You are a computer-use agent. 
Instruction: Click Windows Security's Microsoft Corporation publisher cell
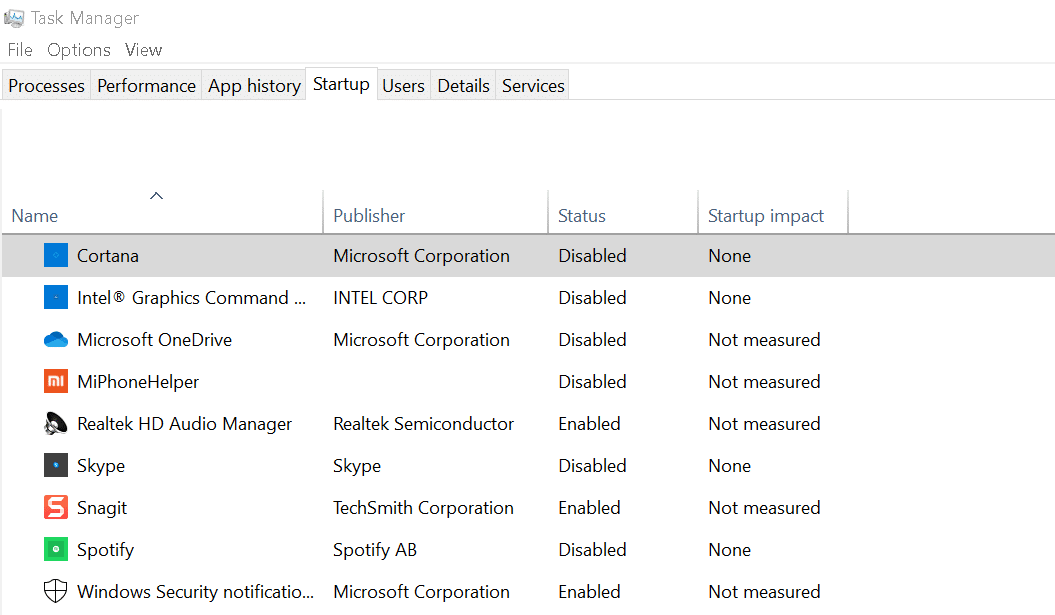coord(421,591)
